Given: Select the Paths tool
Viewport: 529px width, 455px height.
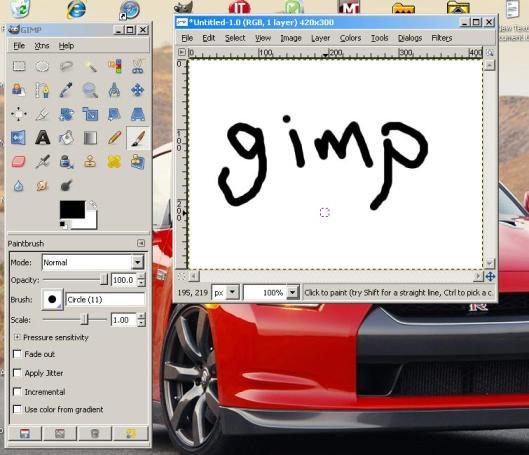Looking at the screenshot, I should coord(42,90).
